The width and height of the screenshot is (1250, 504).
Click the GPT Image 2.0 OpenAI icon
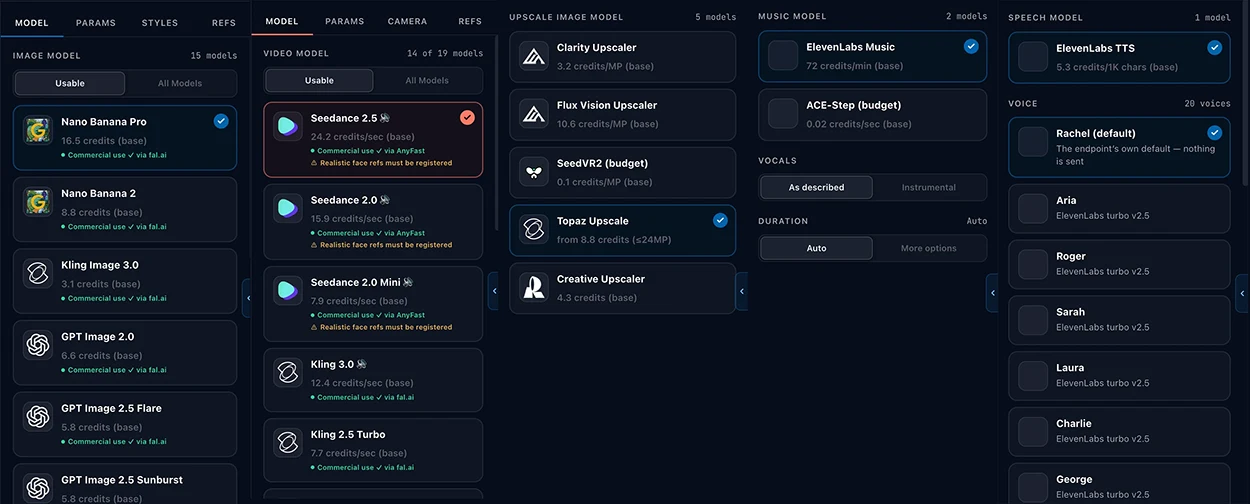tap(38, 346)
